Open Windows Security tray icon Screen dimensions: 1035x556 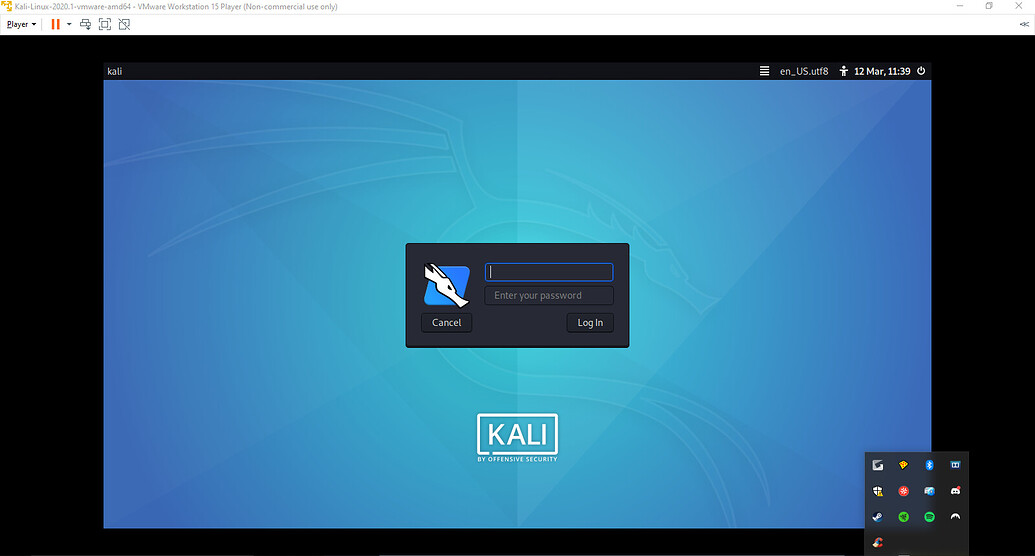pos(877,491)
